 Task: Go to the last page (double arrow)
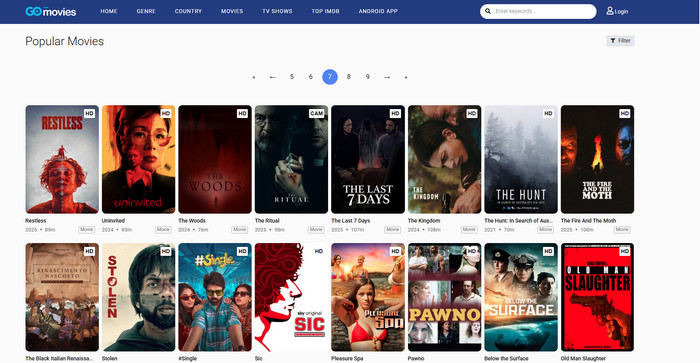coord(406,77)
